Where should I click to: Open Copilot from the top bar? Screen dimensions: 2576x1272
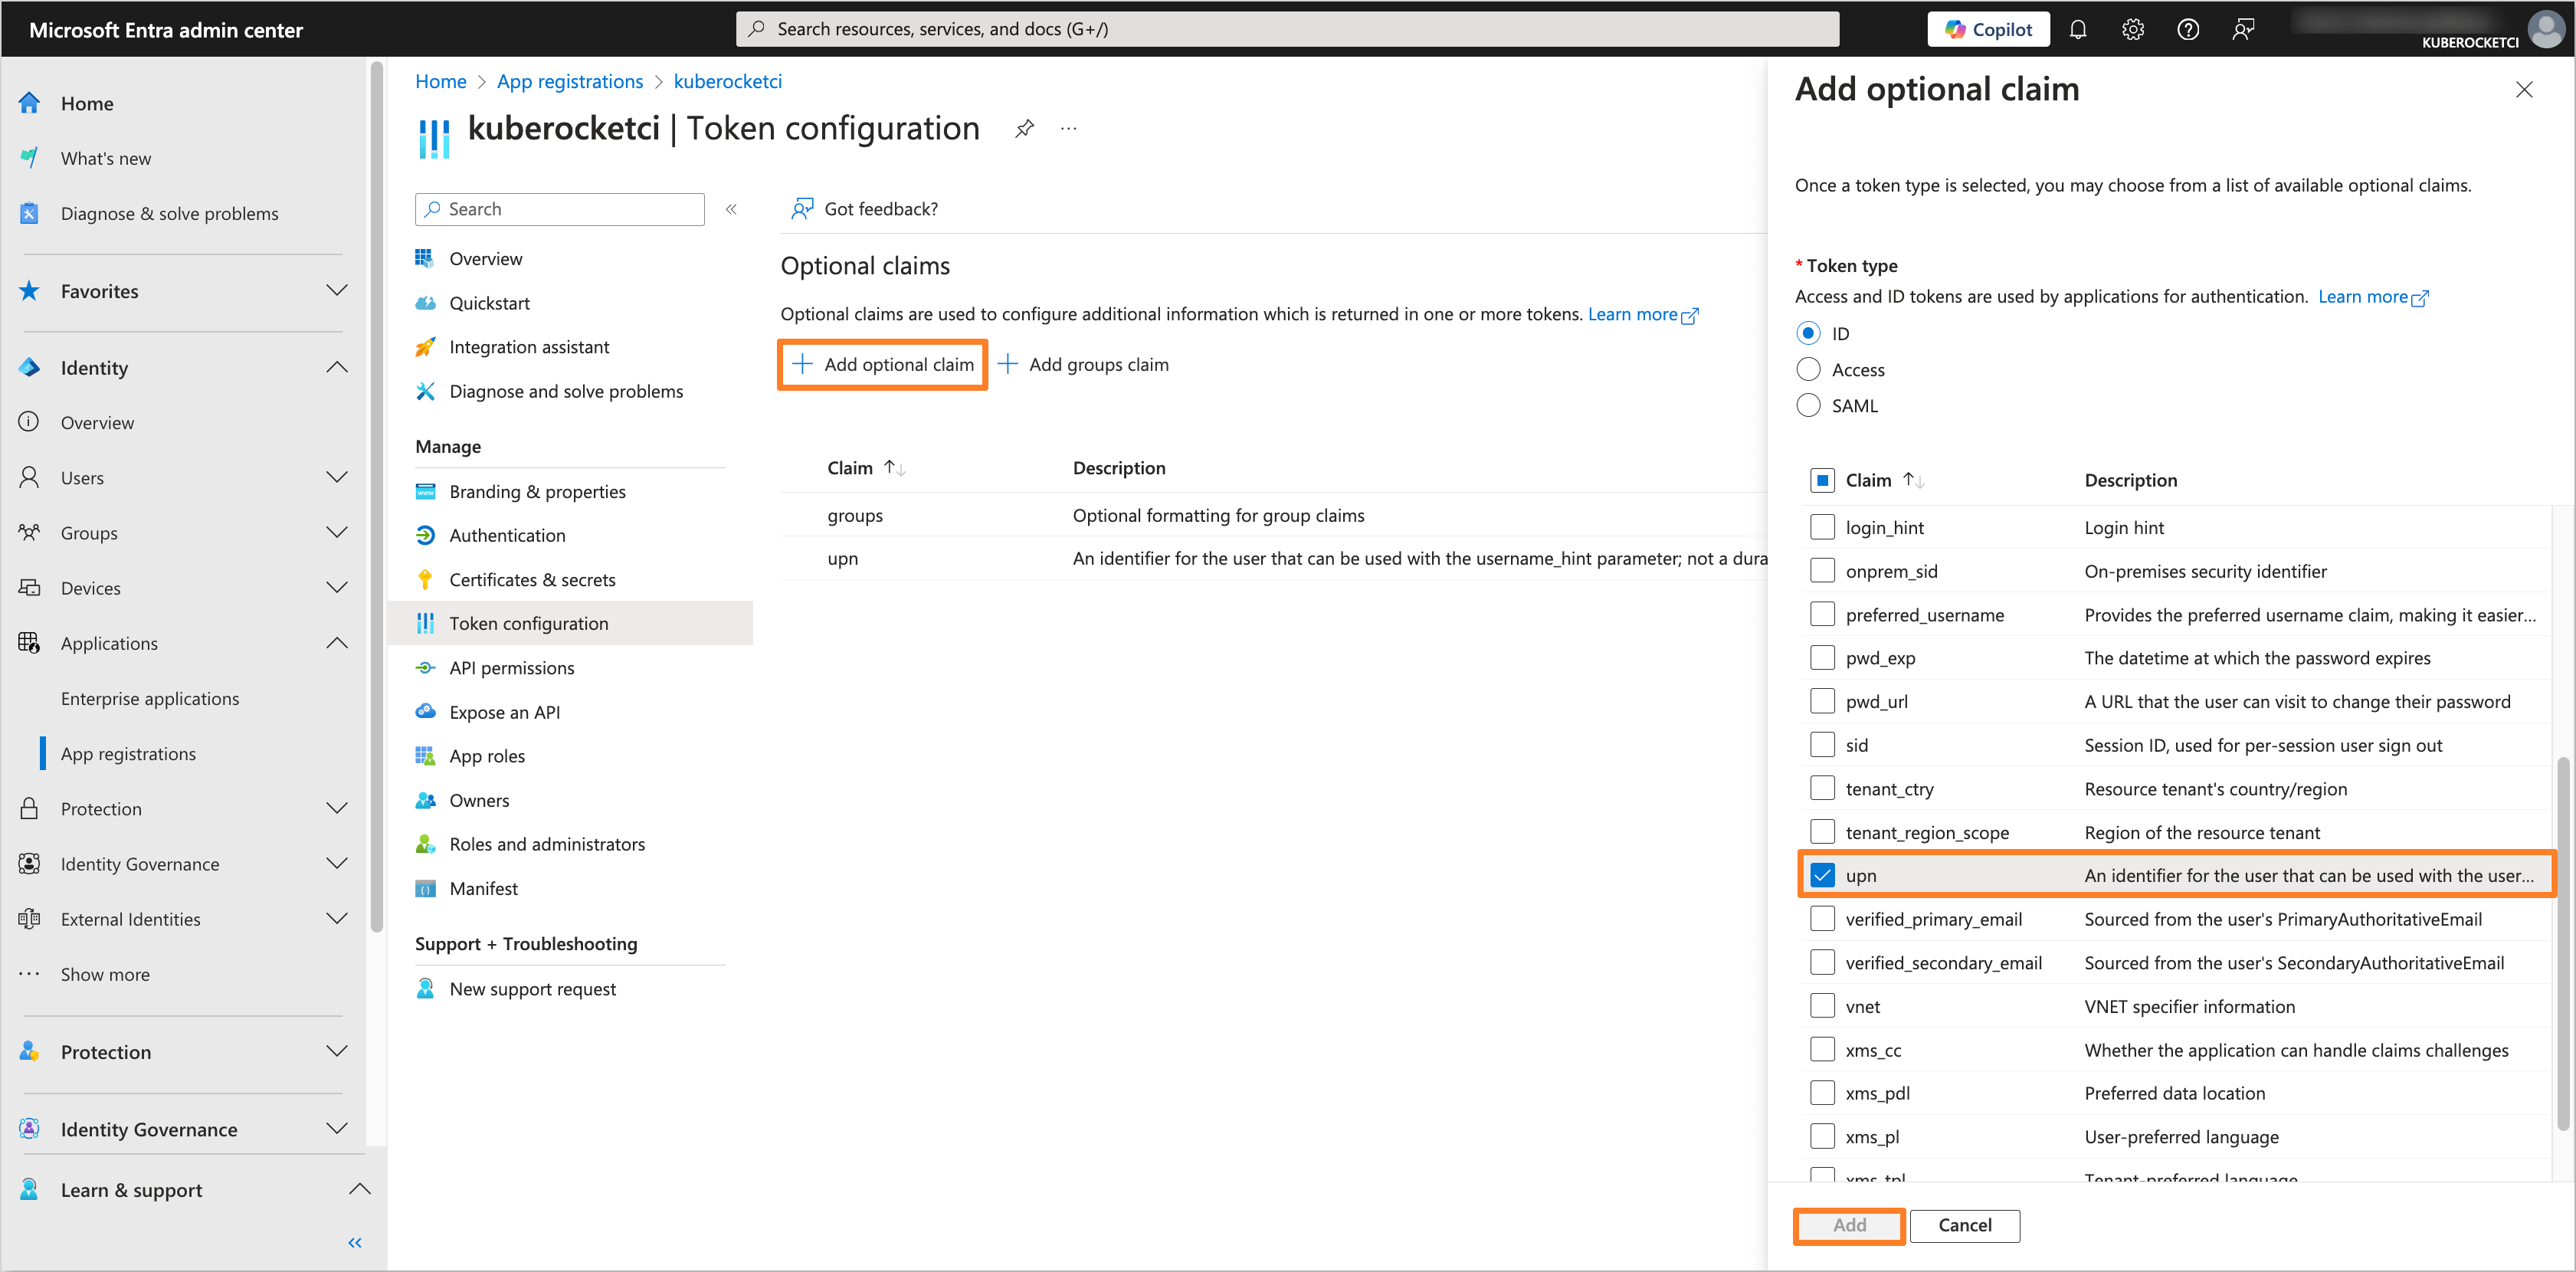(1988, 29)
